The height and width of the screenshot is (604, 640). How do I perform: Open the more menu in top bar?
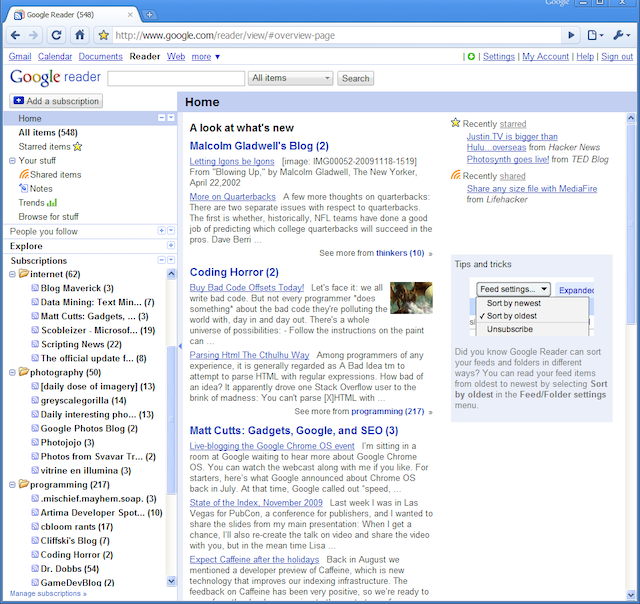pos(206,57)
